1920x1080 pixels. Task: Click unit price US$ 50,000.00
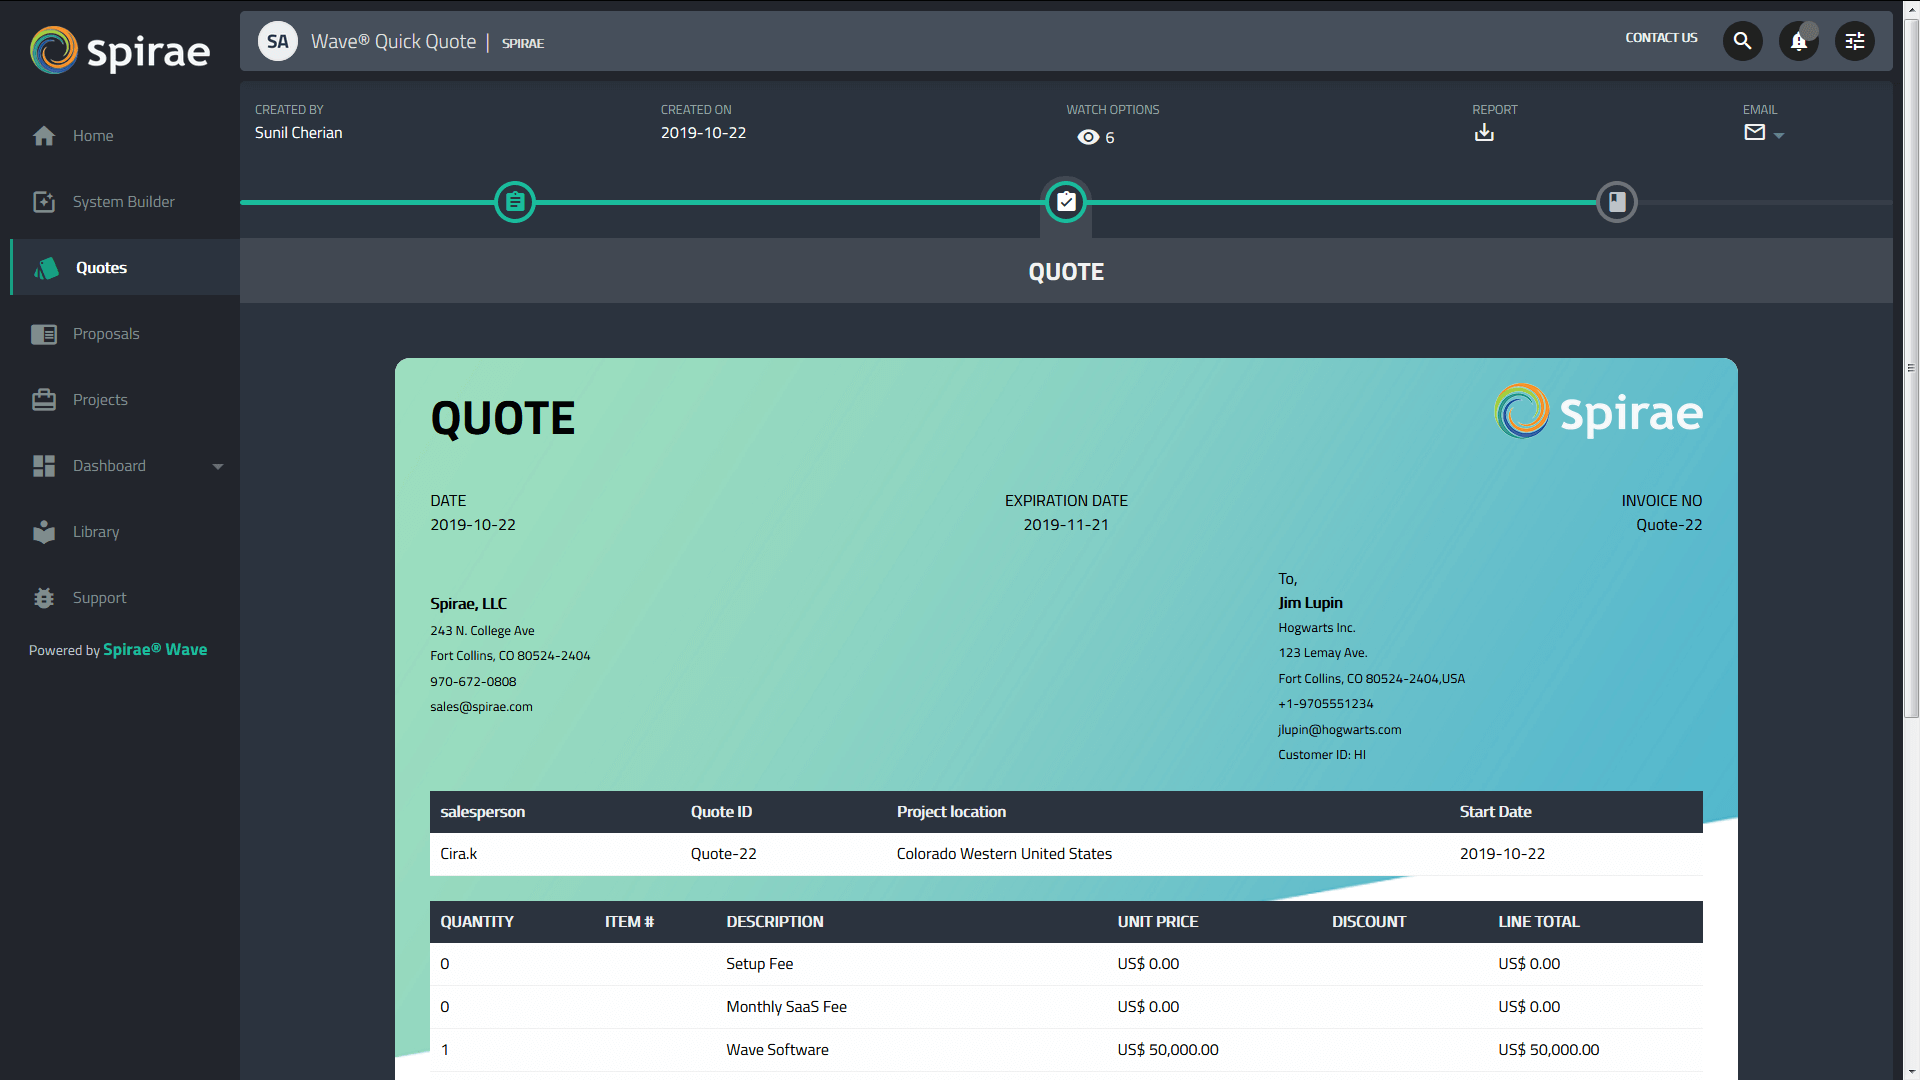[1168, 1050]
